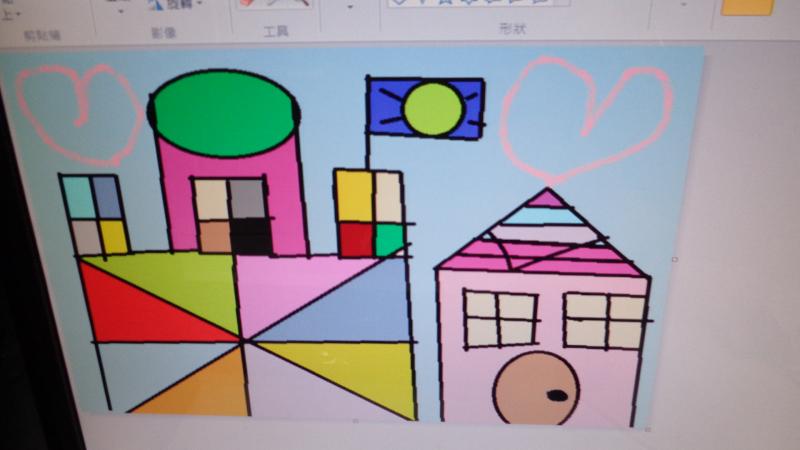
Task: Expand the Select dropdown arrow in the Image group
Action: coord(121,10)
